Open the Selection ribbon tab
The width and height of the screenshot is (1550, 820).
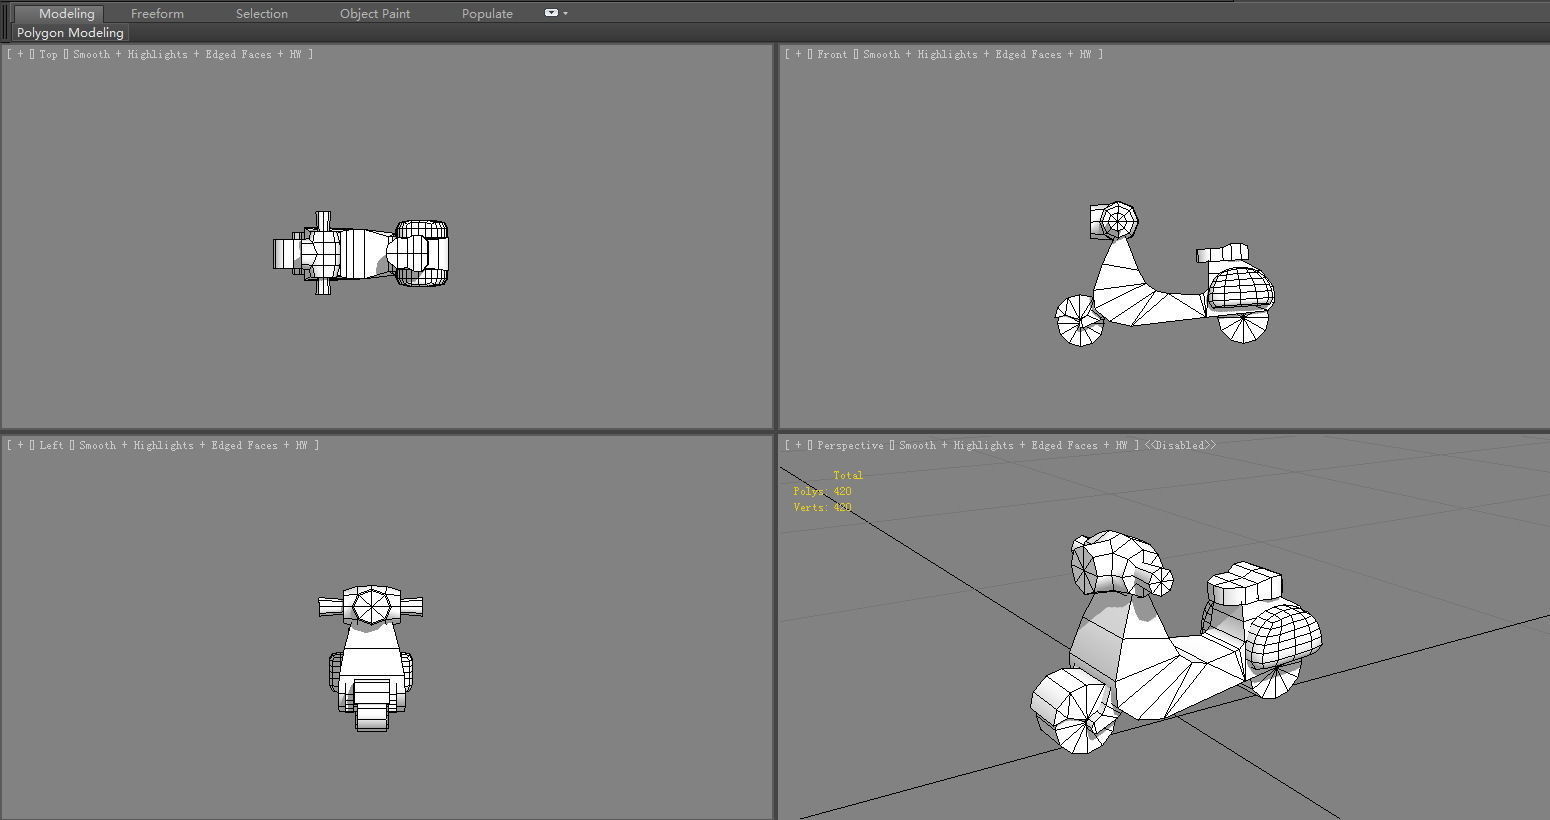262,13
